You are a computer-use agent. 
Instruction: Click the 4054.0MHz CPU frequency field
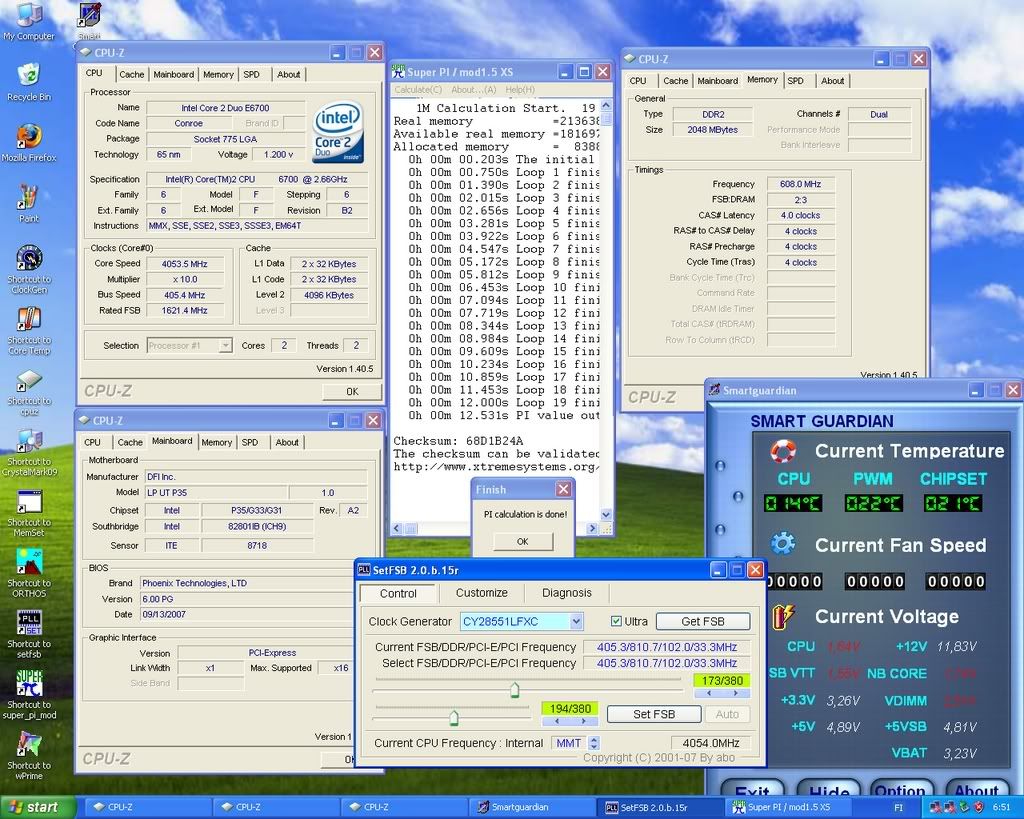[711, 743]
